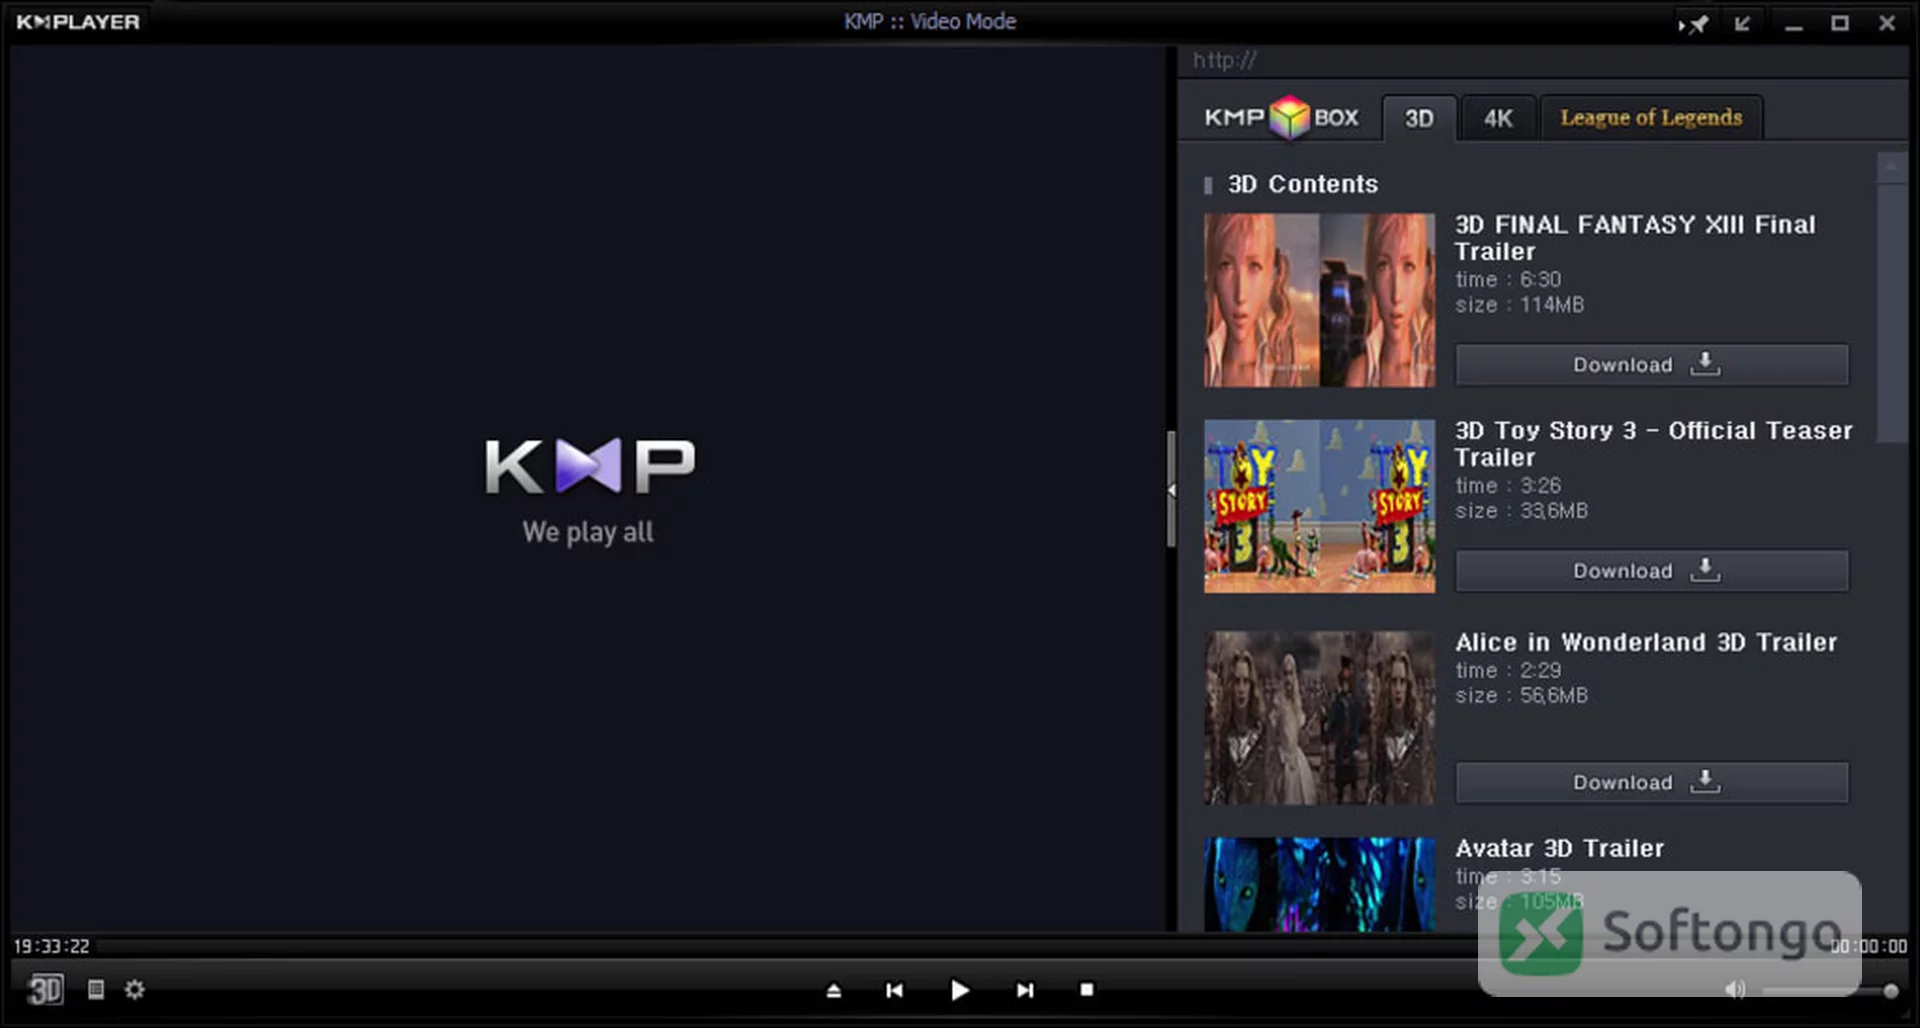Open the playlist editor icon
The width and height of the screenshot is (1920, 1028).
96,989
